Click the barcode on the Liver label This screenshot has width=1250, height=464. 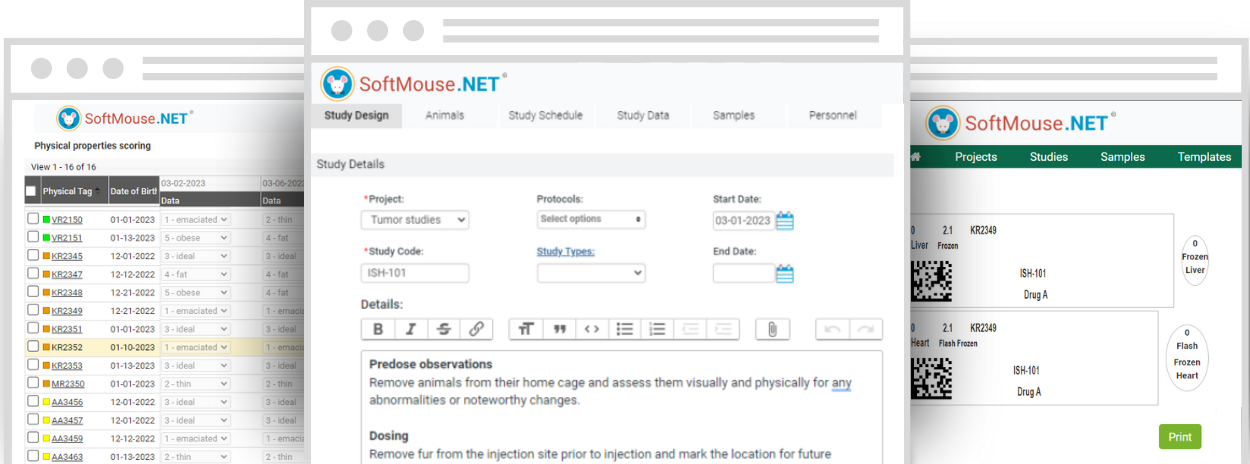coord(931,281)
